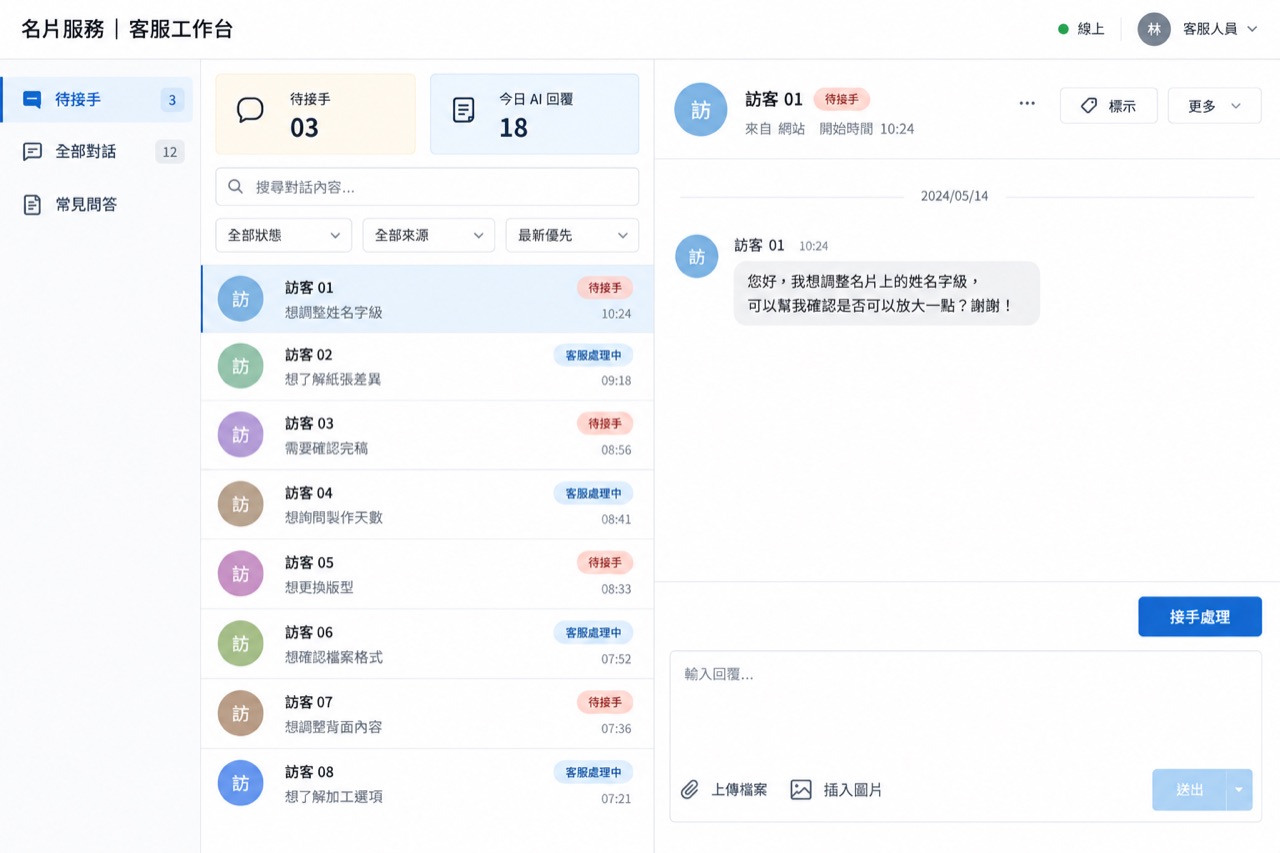Image resolution: width=1280 pixels, height=853 pixels.
Task: Click the 今日 AI 回覆 document icon
Action: coord(464,110)
